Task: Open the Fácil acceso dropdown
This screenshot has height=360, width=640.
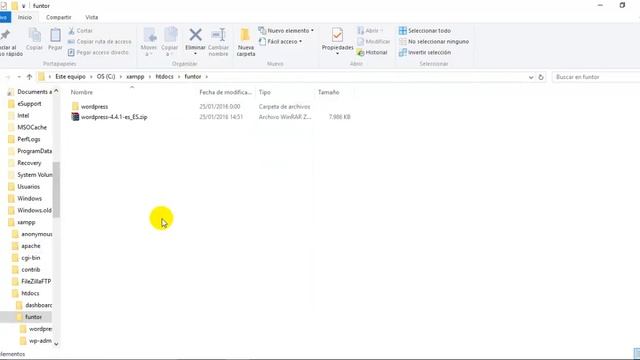Action: pyautogui.click(x=280, y=42)
